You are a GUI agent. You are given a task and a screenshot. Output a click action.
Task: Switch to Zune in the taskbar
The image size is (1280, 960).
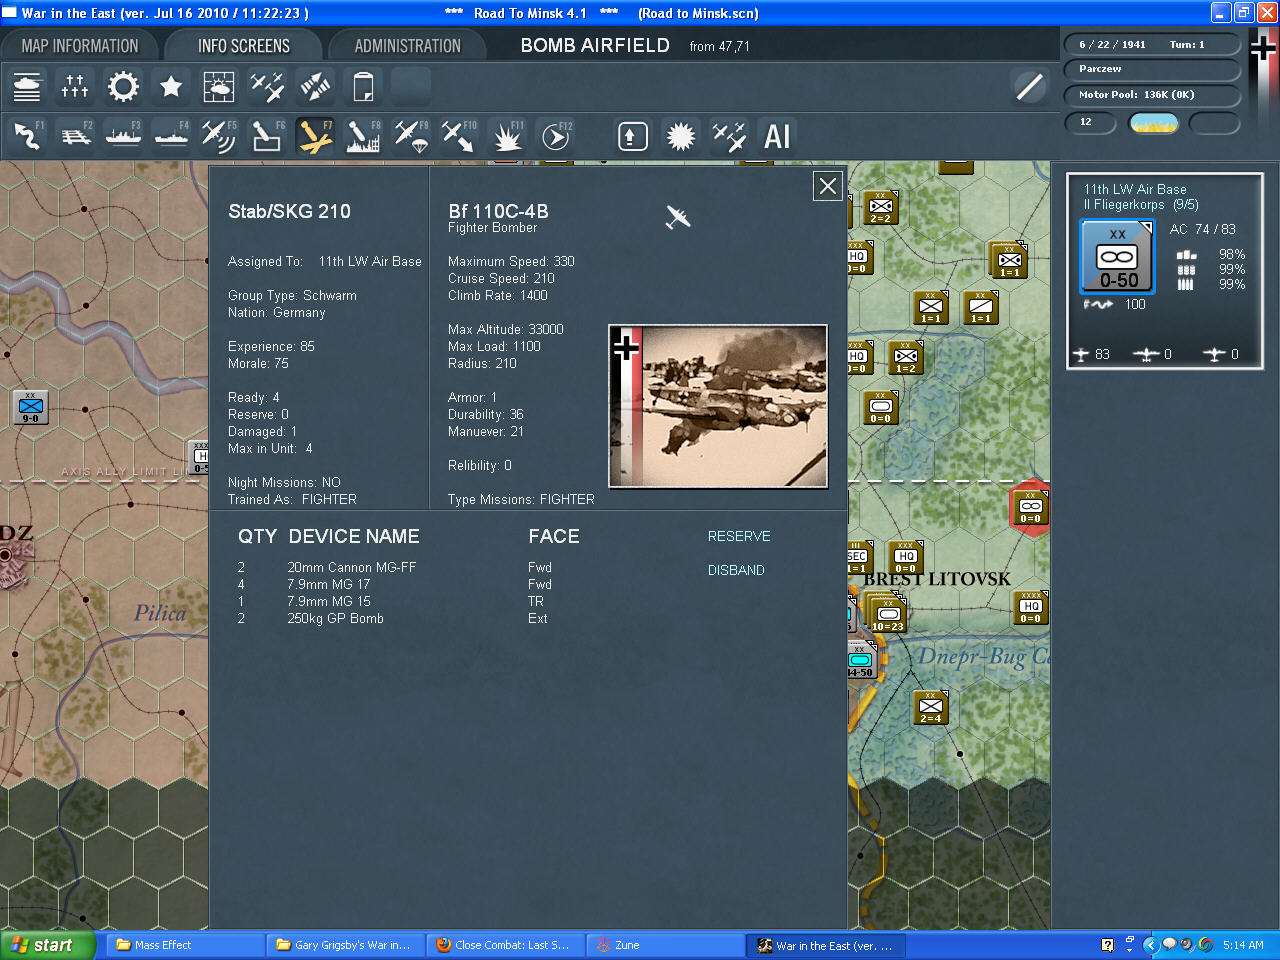pyautogui.click(x=665, y=945)
